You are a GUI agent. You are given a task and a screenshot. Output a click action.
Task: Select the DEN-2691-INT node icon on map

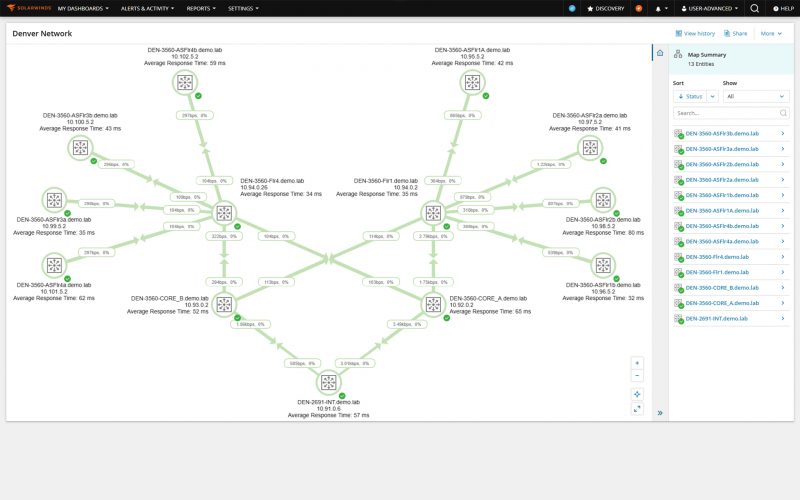click(329, 382)
